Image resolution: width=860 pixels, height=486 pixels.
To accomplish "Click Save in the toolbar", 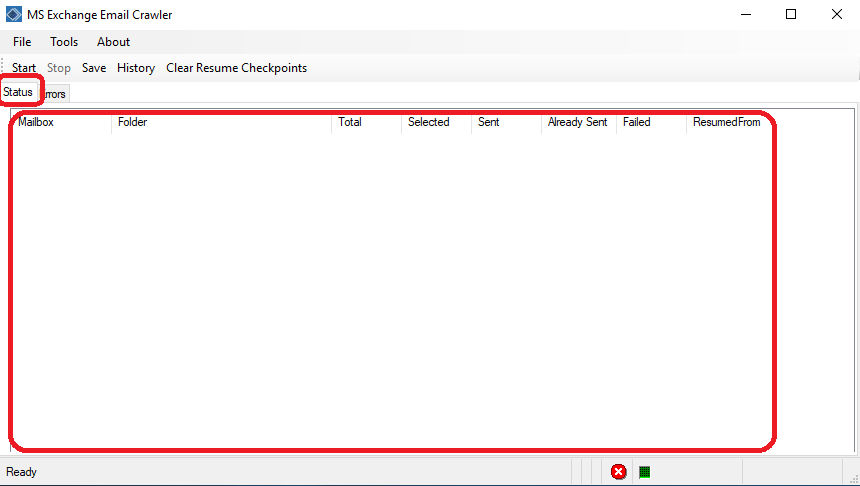I will point(94,68).
